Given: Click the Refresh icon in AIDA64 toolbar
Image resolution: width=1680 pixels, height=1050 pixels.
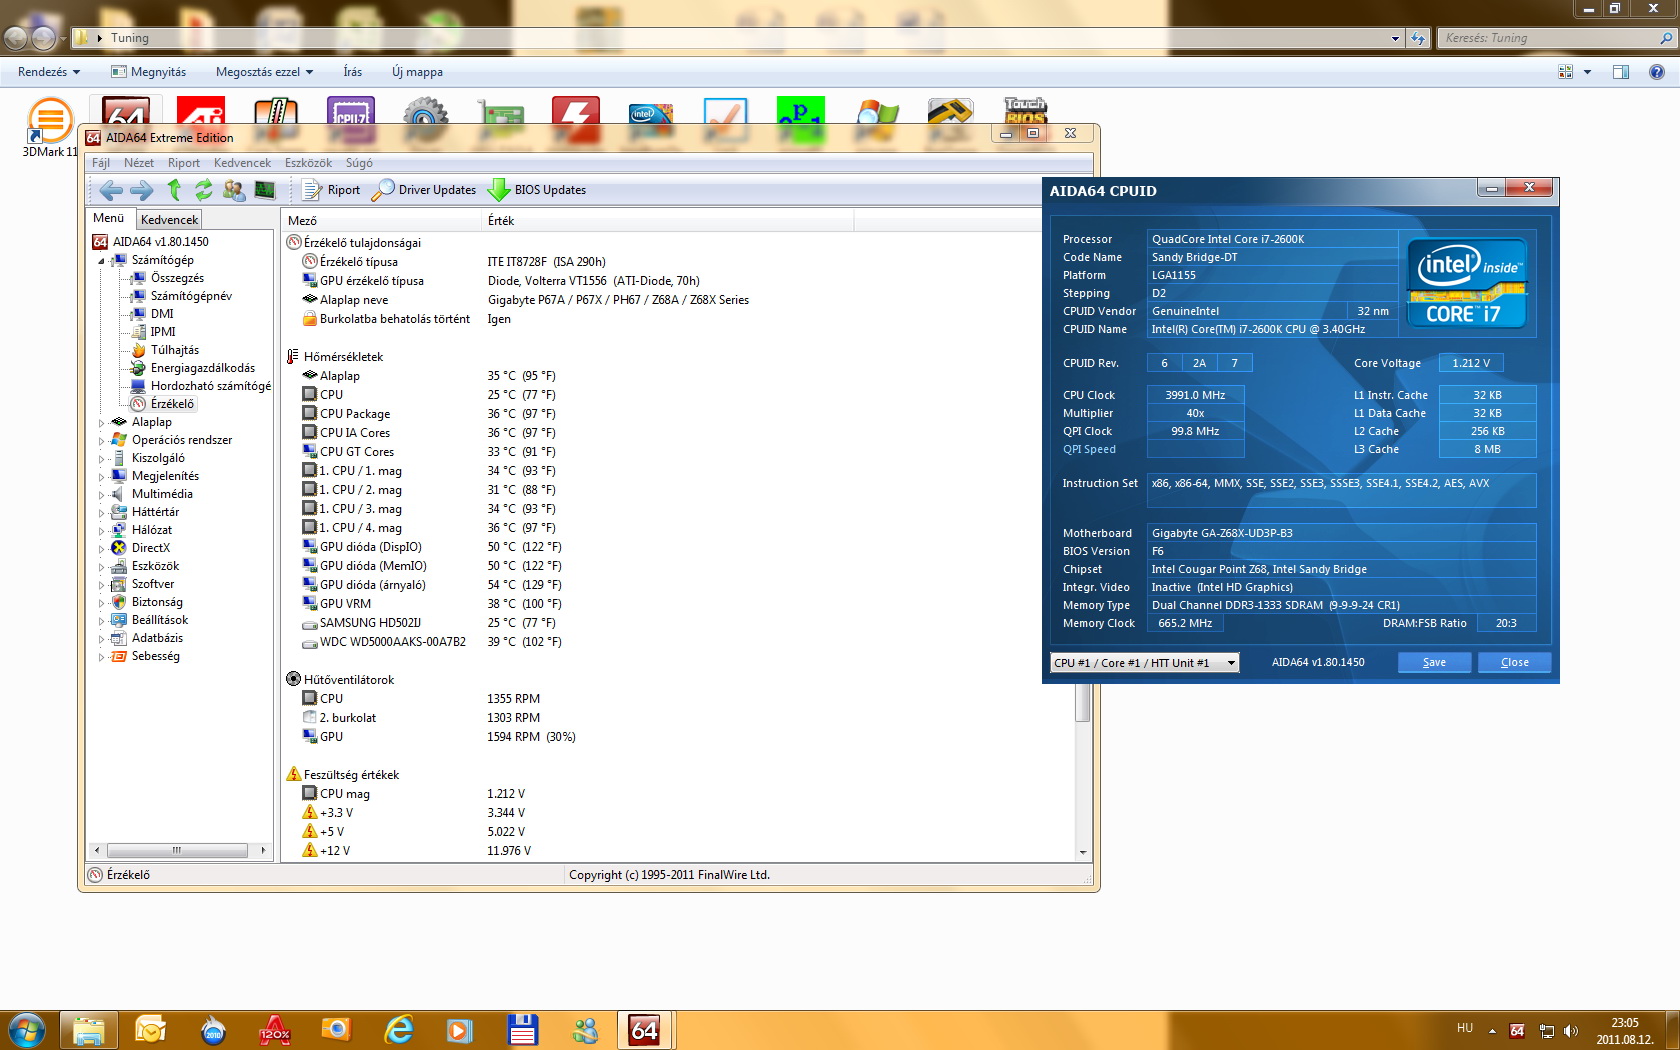Looking at the screenshot, I should tap(204, 190).
